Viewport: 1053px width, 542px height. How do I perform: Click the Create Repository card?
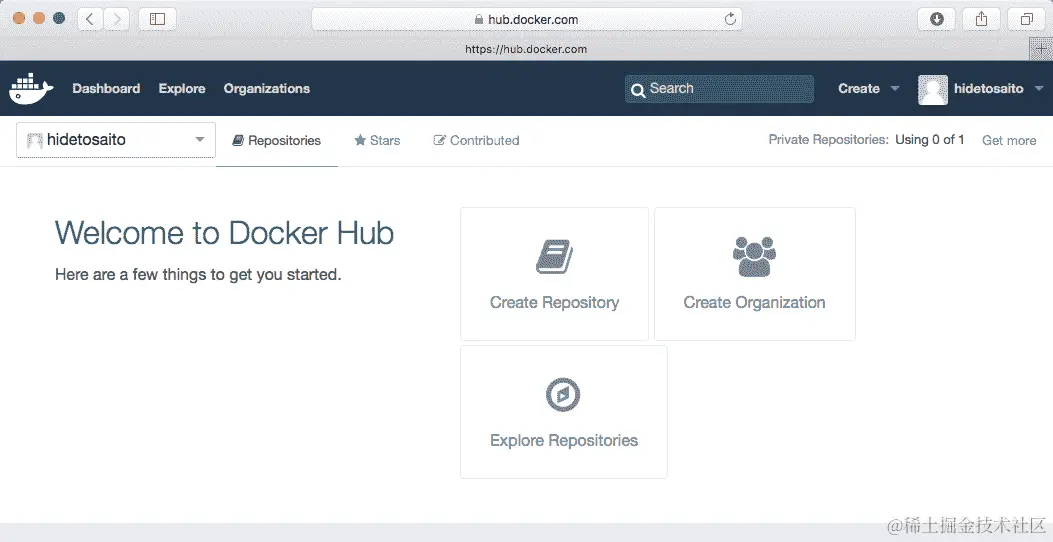[x=555, y=274]
